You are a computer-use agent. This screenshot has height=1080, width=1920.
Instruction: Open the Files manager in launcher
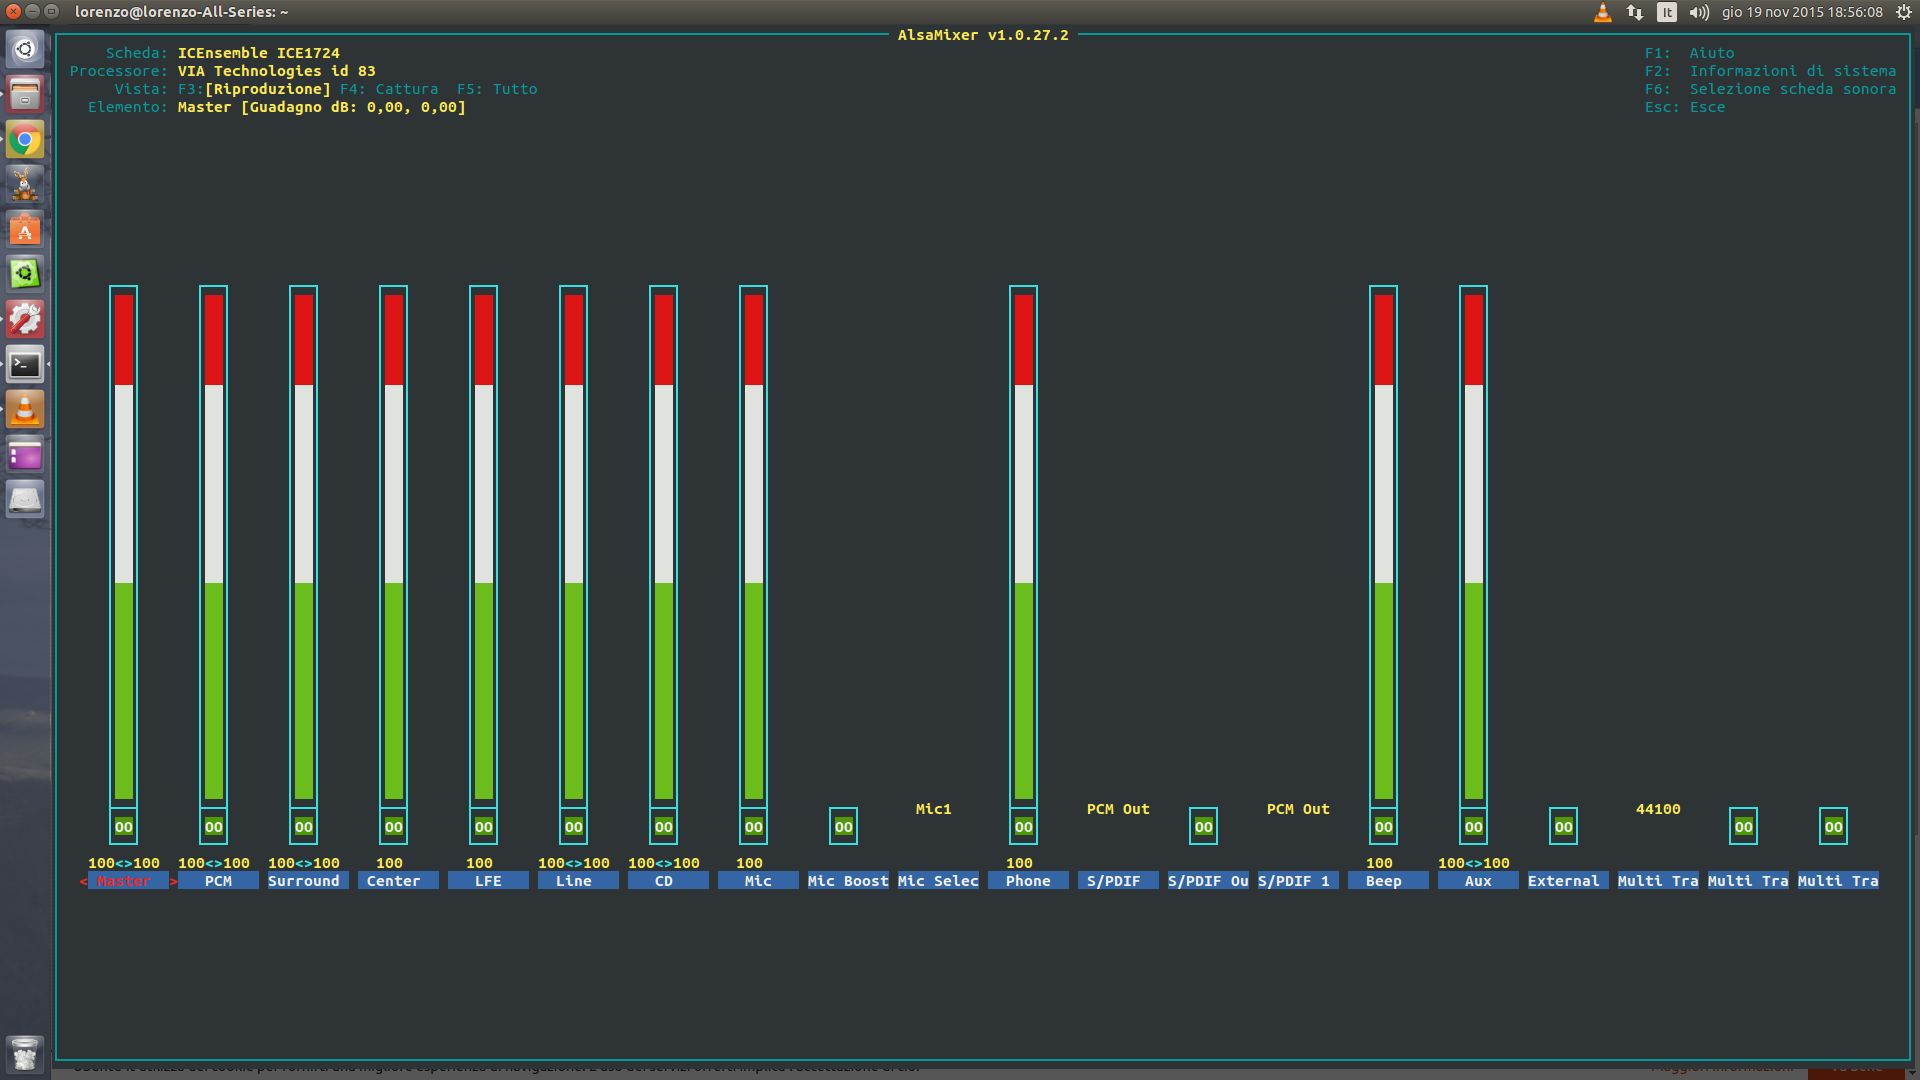click(25, 95)
